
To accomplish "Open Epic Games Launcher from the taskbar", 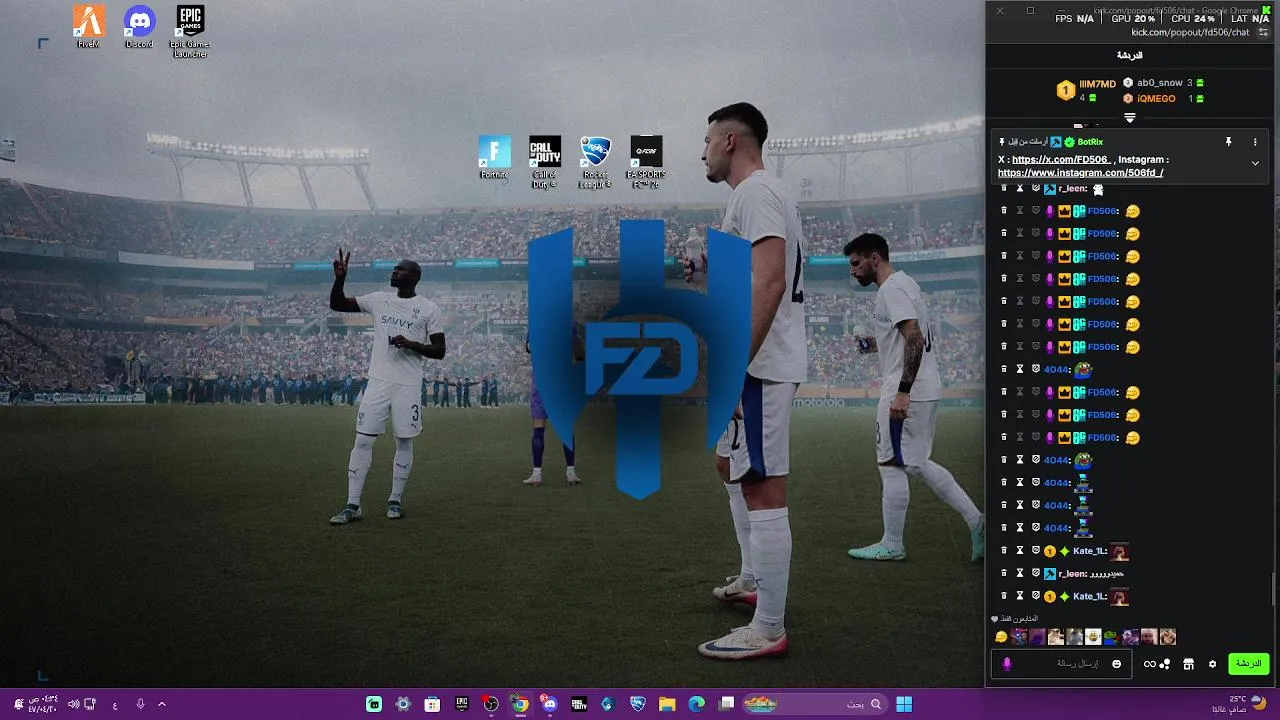I will point(462,704).
